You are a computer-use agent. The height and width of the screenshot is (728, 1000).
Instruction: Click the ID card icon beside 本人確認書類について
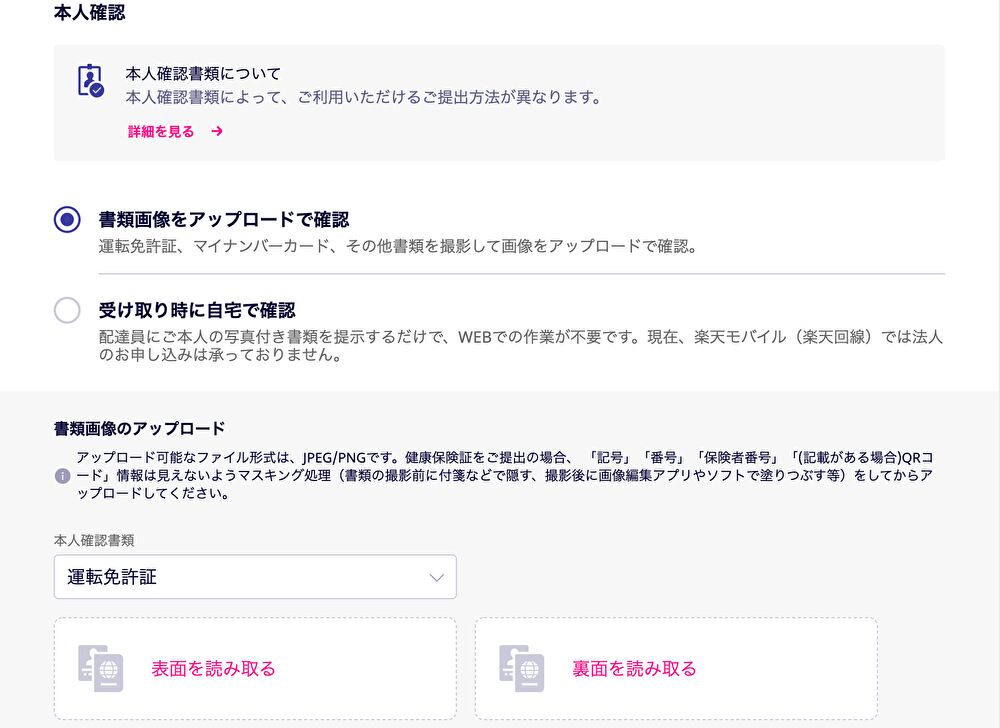click(90, 81)
